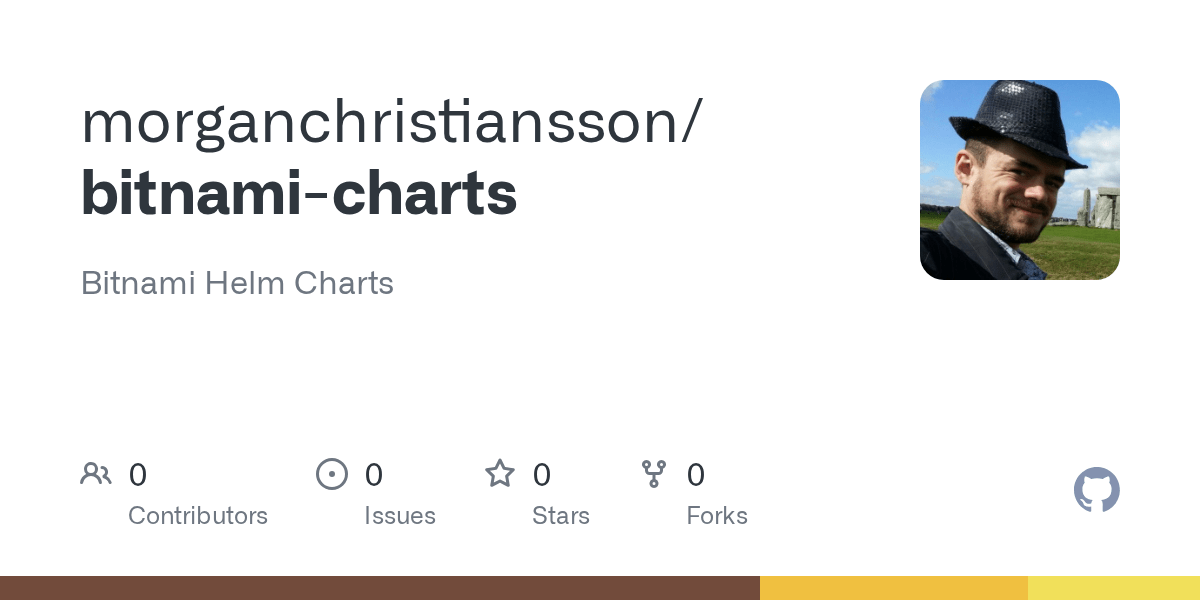Click the light yellow language bar segment

coord(1114,588)
